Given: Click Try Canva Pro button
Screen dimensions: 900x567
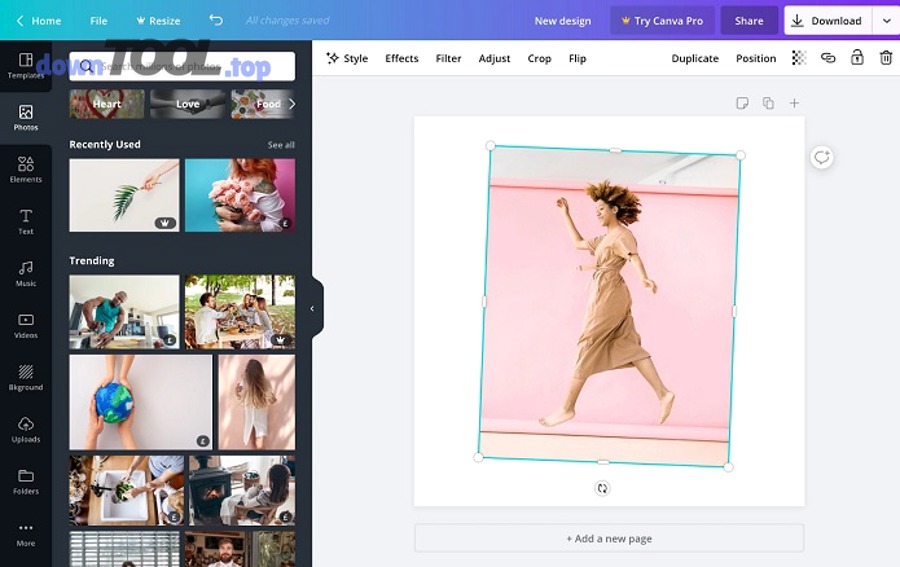Looking at the screenshot, I should pyautogui.click(x=662, y=21).
